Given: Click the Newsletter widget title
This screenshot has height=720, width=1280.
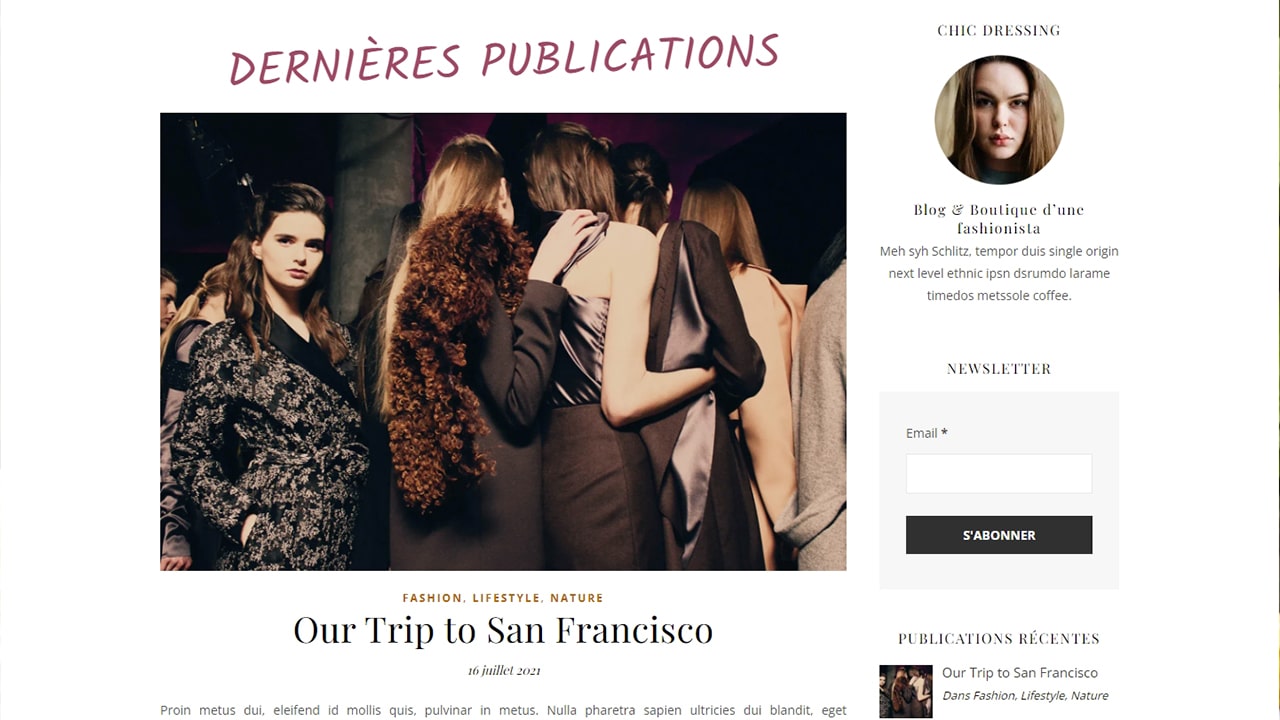Looking at the screenshot, I should [x=999, y=369].
